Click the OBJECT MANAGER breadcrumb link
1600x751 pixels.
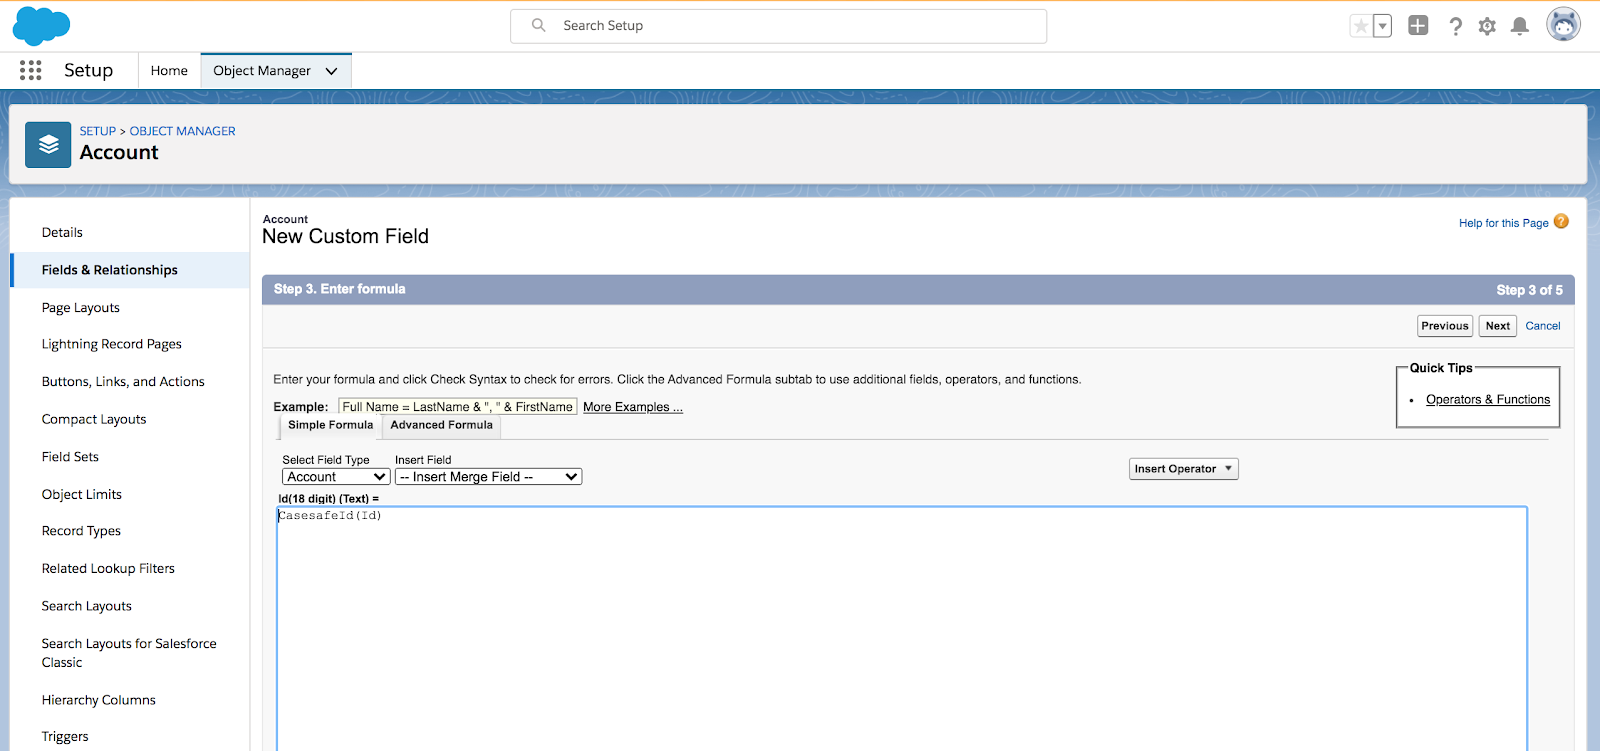point(183,131)
